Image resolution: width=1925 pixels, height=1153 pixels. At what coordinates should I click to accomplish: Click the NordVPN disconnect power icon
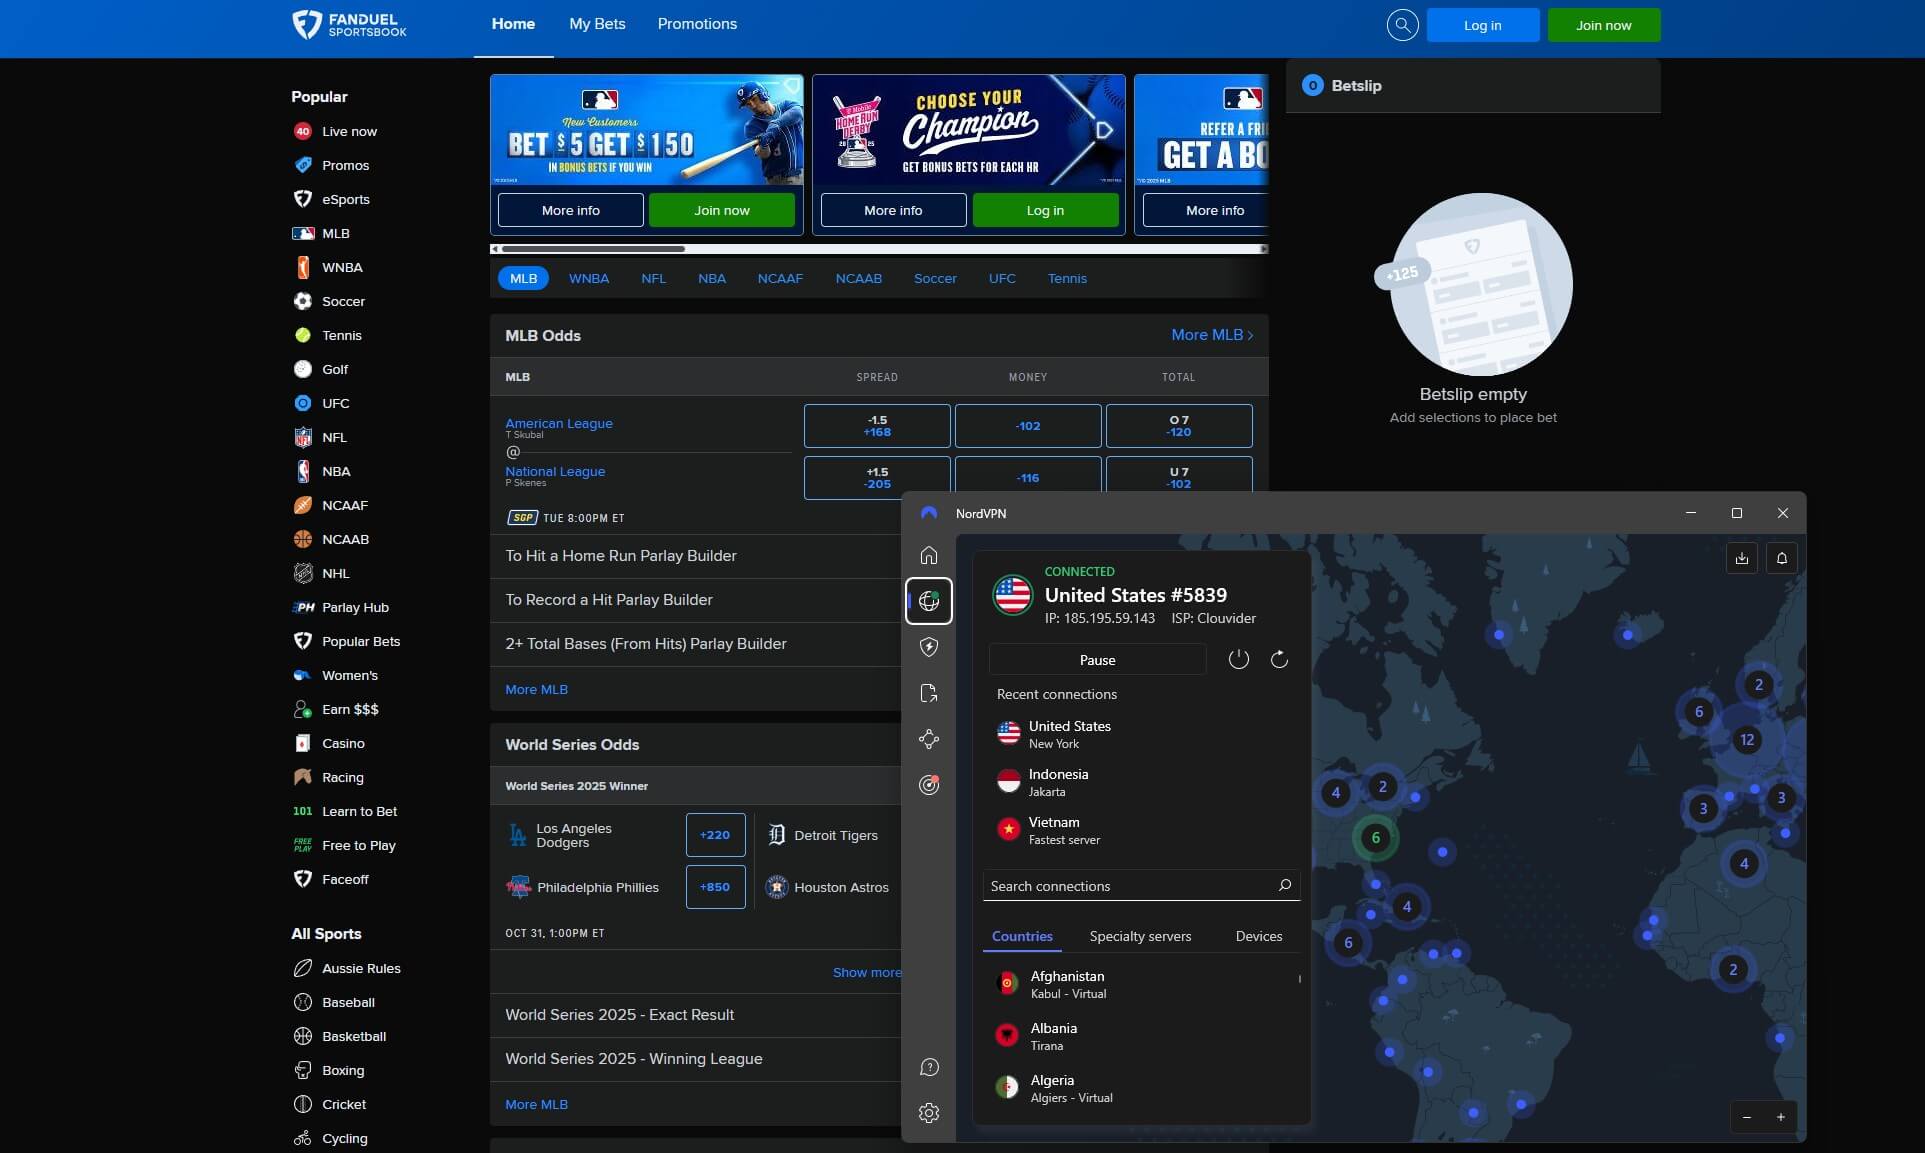1238,659
